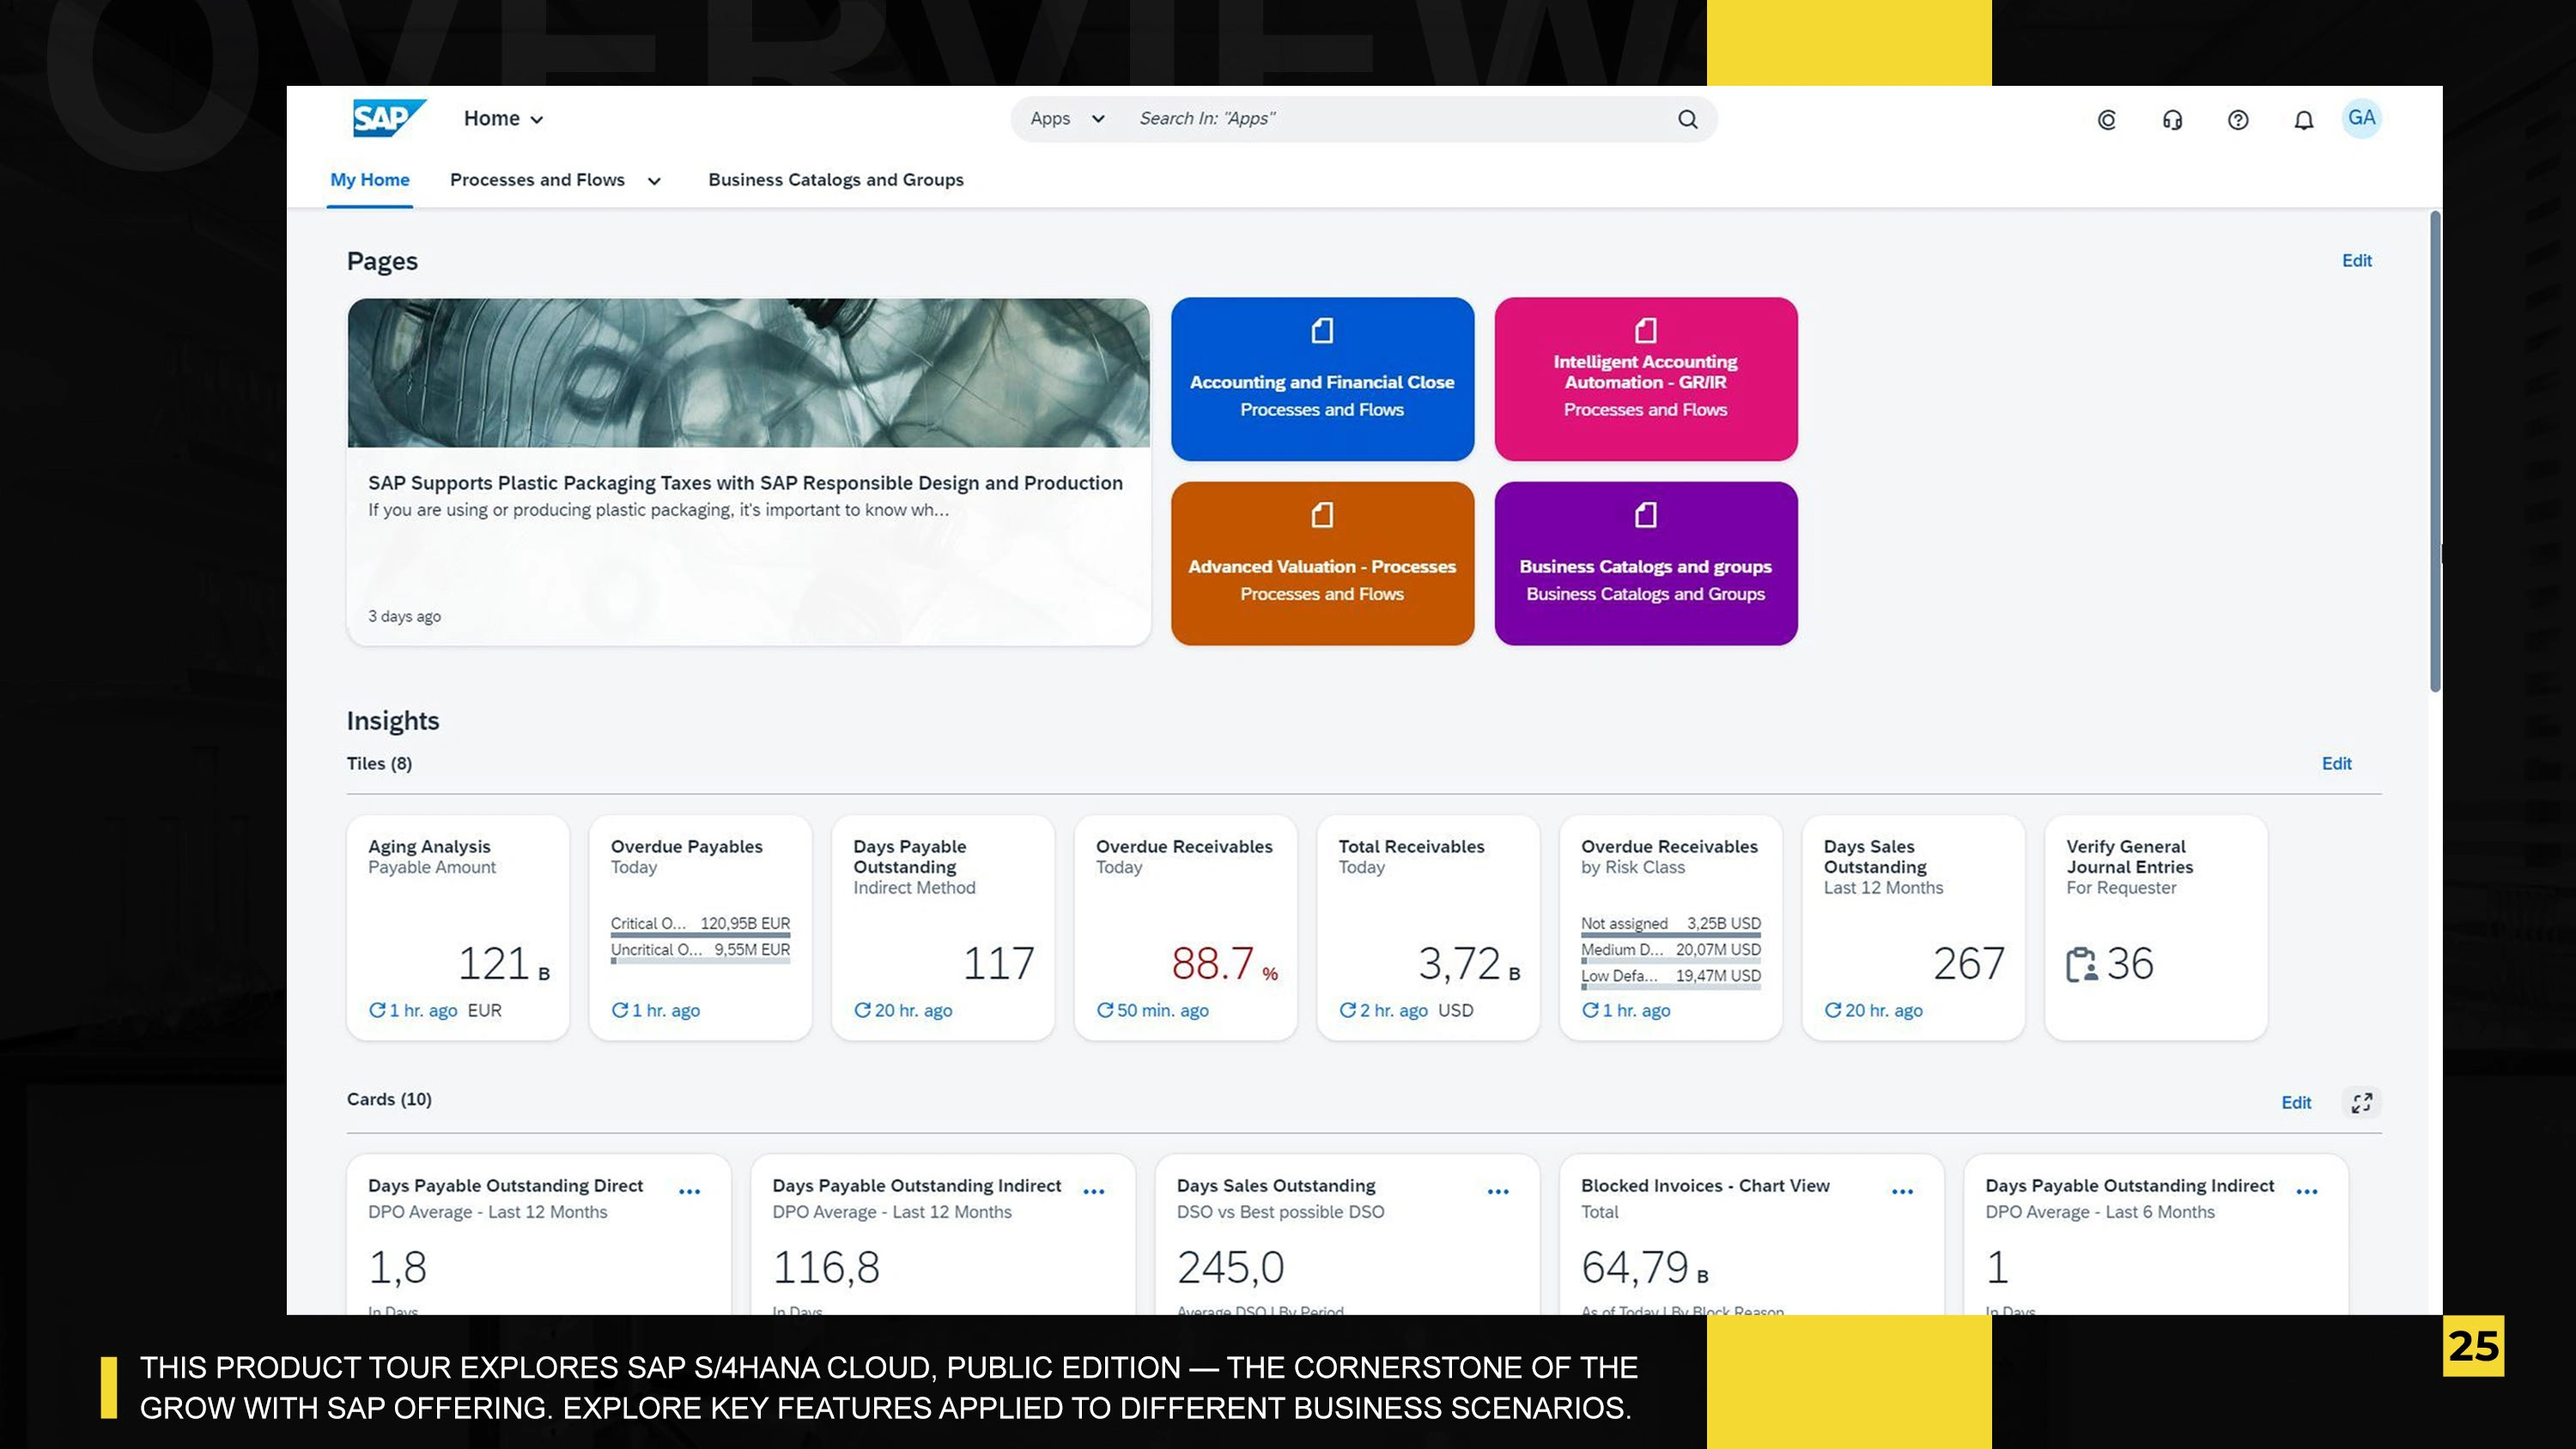
Task: Expand Cards section to full screen
Action: coord(2361,1102)
